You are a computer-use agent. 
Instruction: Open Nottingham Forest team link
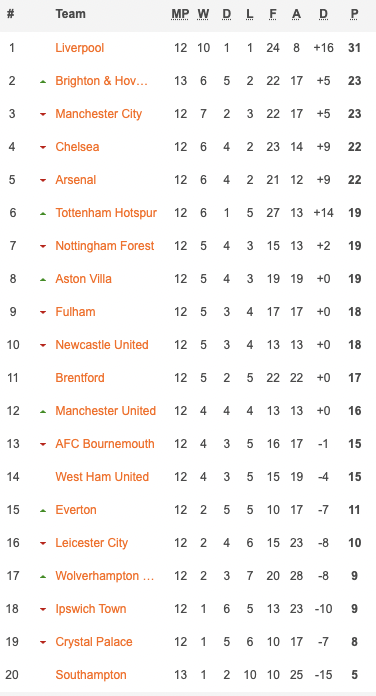(105, 245)
